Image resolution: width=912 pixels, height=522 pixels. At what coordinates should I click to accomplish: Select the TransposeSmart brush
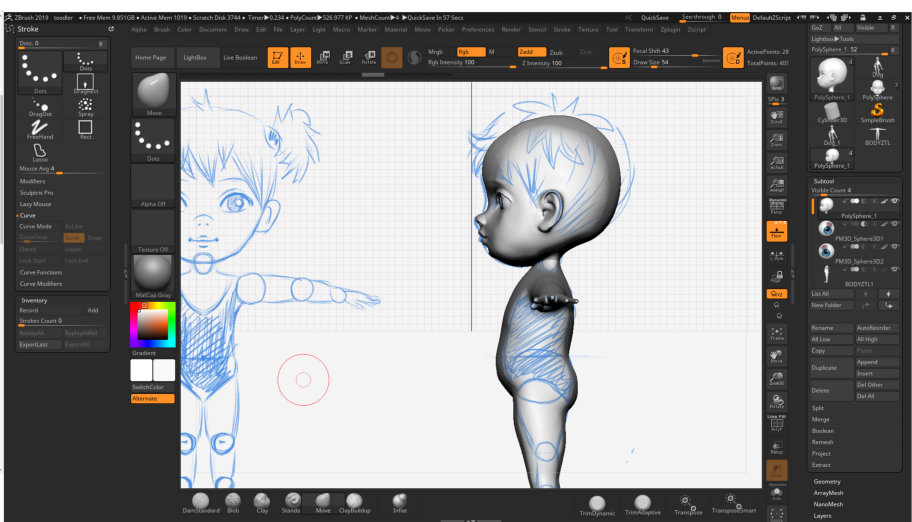click(x=733, y=504)
